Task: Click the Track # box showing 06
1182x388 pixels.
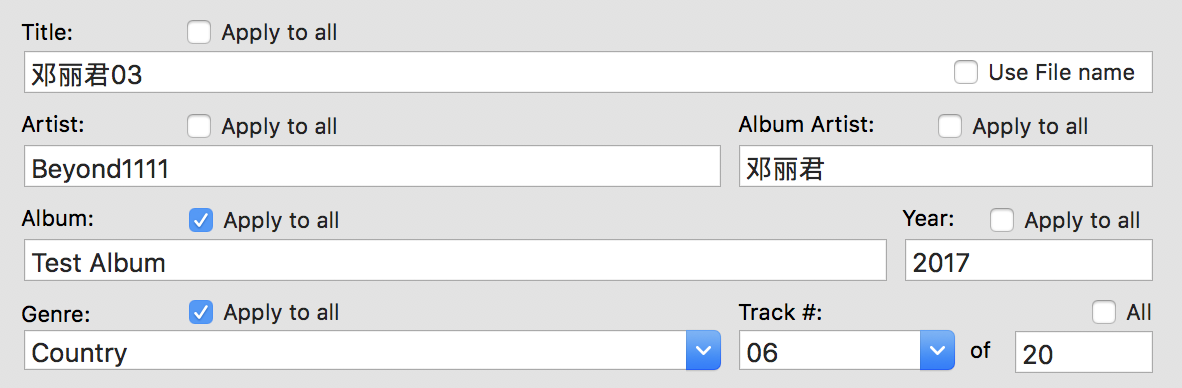Action: 830,350
